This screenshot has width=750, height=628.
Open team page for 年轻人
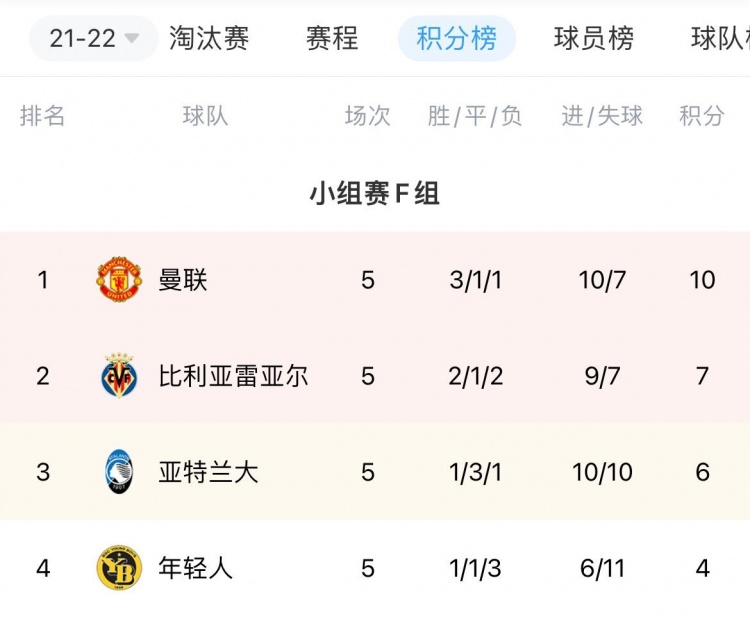pos(195,568)
